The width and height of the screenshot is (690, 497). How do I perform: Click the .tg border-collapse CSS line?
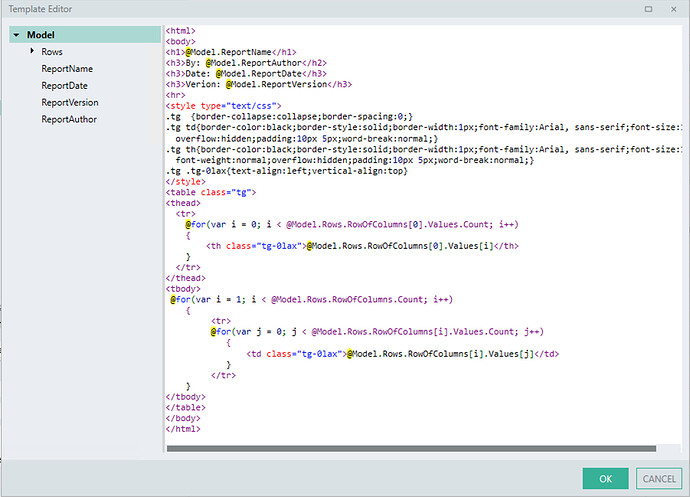point(289,117)
